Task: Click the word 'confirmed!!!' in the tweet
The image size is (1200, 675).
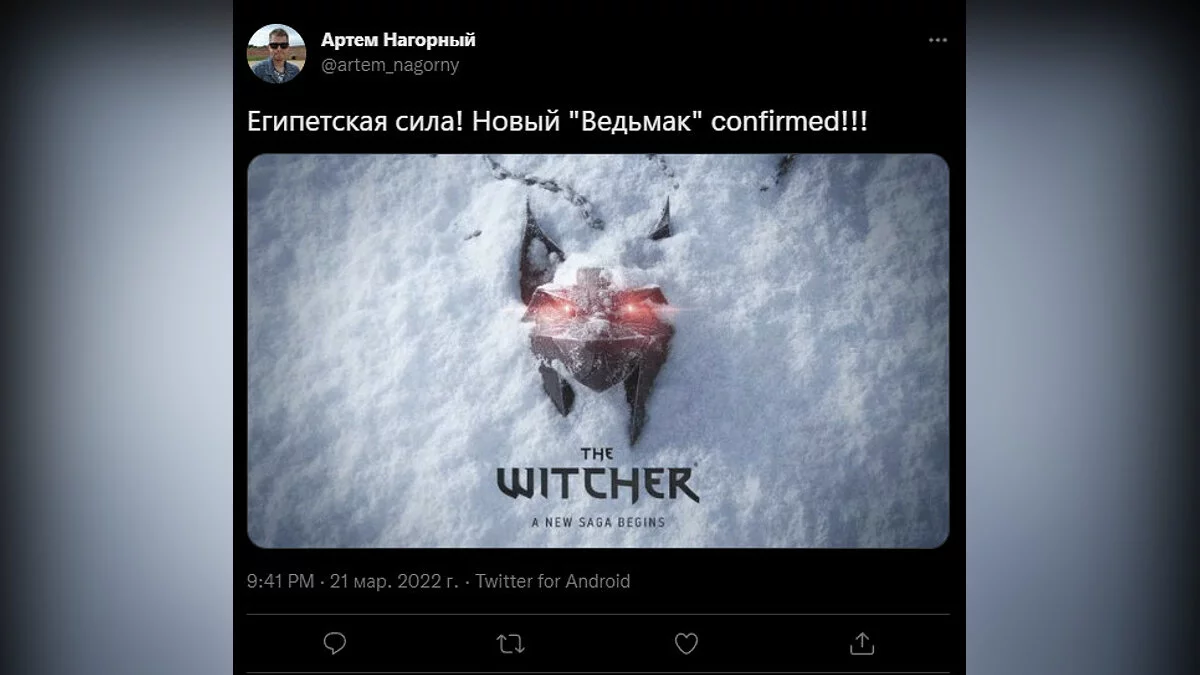Action: click(789, 123)
